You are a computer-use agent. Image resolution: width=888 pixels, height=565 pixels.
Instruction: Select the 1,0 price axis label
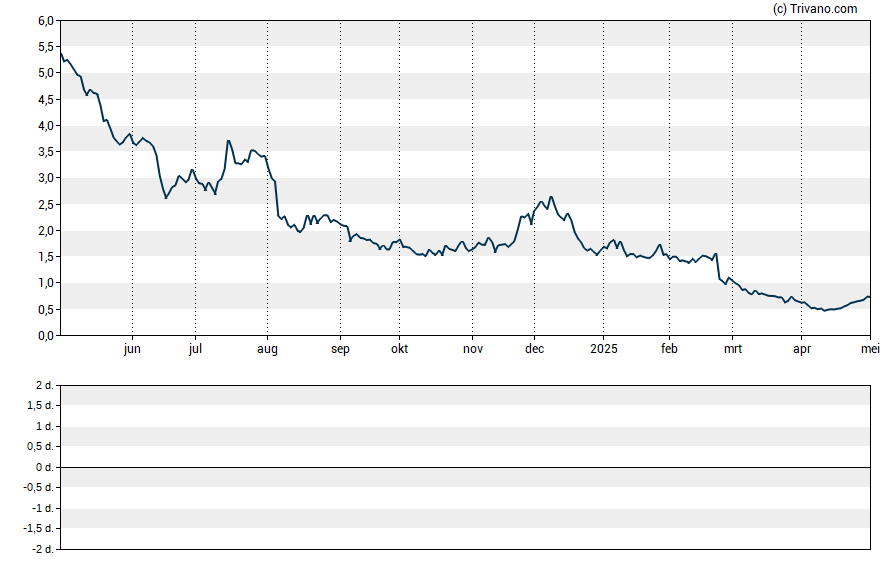pyautogui.click(x=46, y=283)
